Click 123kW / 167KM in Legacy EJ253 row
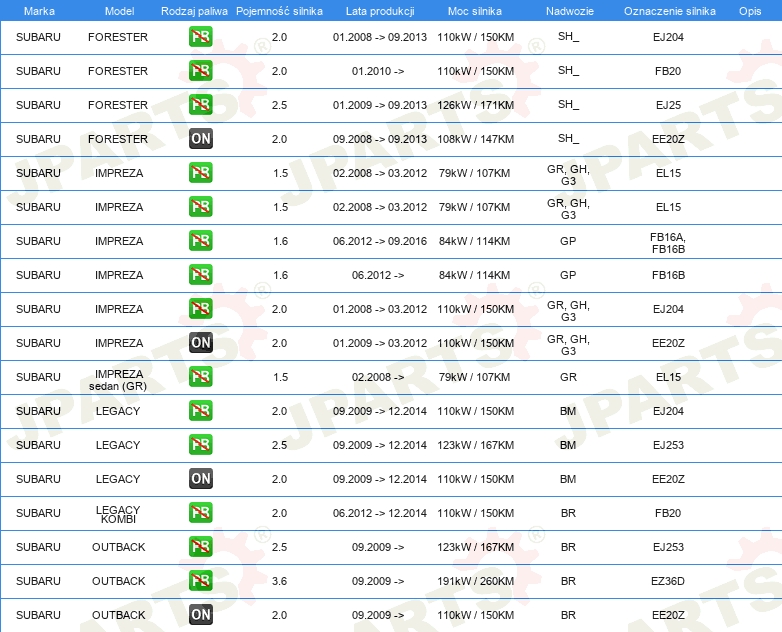This screenshot has width=782, height=632. point(475,445)
